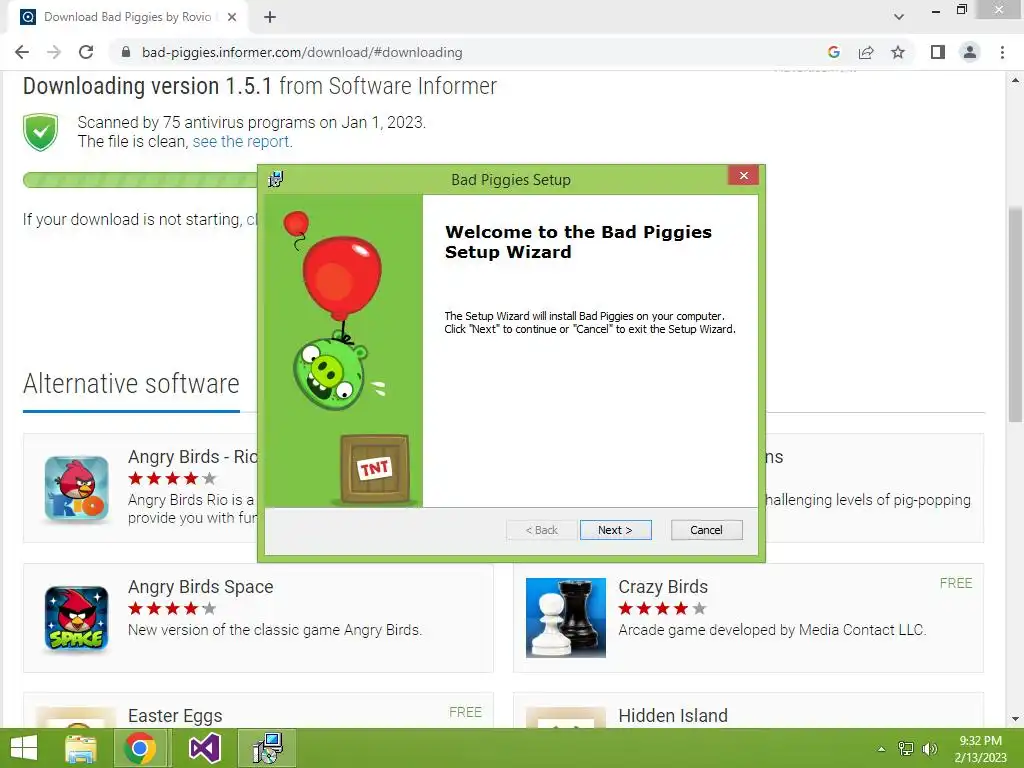Open File Explorer from the taskbar
The height and width of the screenshot is (768, 1024).
pos(81,748)
